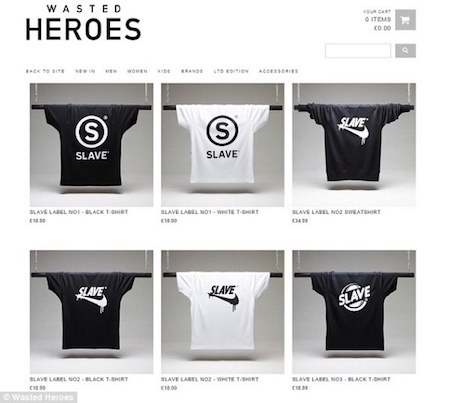The width and height of the screenshot is (450, 403).
Task: Open the Kids category
Action: tap(164, 71)
